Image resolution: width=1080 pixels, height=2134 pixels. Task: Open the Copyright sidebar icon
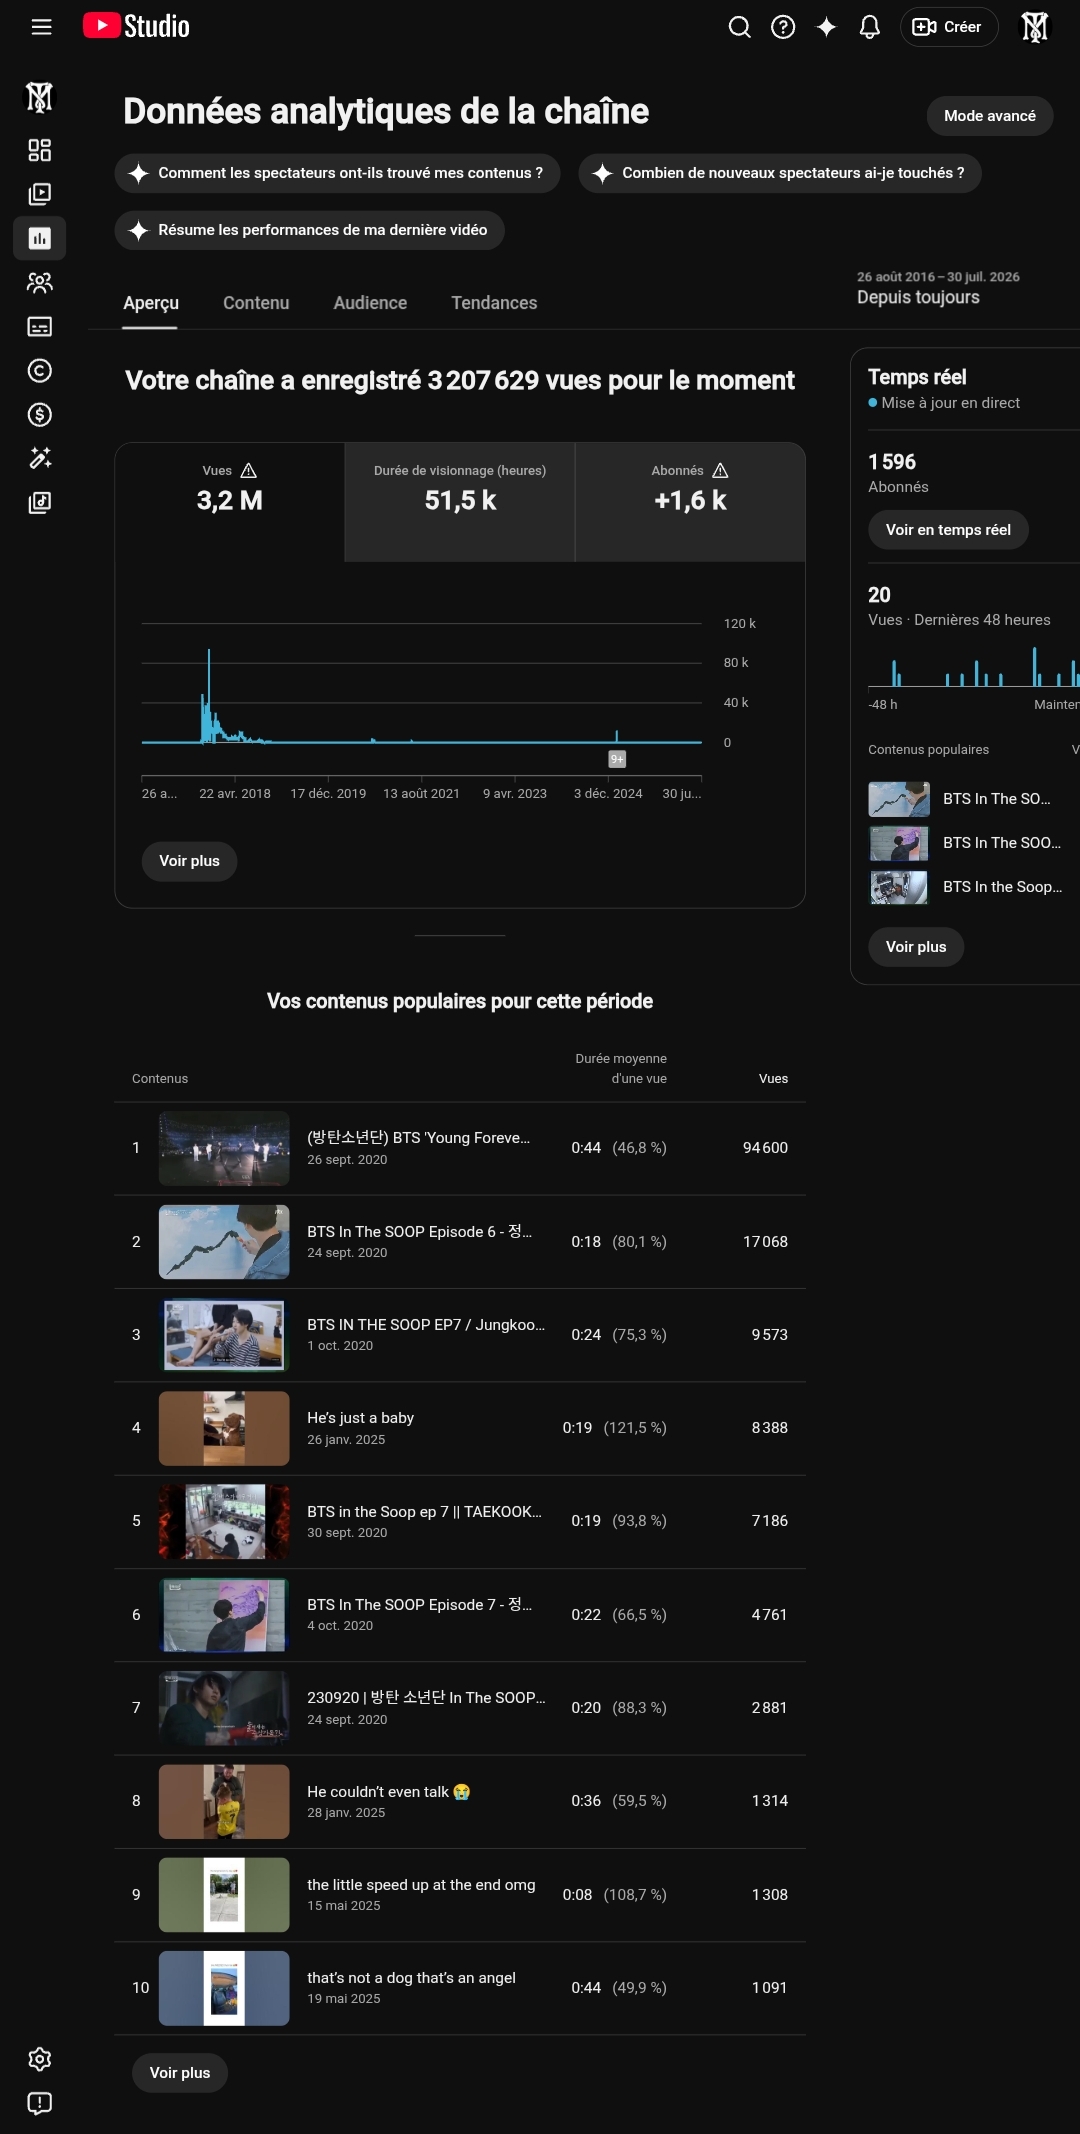pos(40,371)
